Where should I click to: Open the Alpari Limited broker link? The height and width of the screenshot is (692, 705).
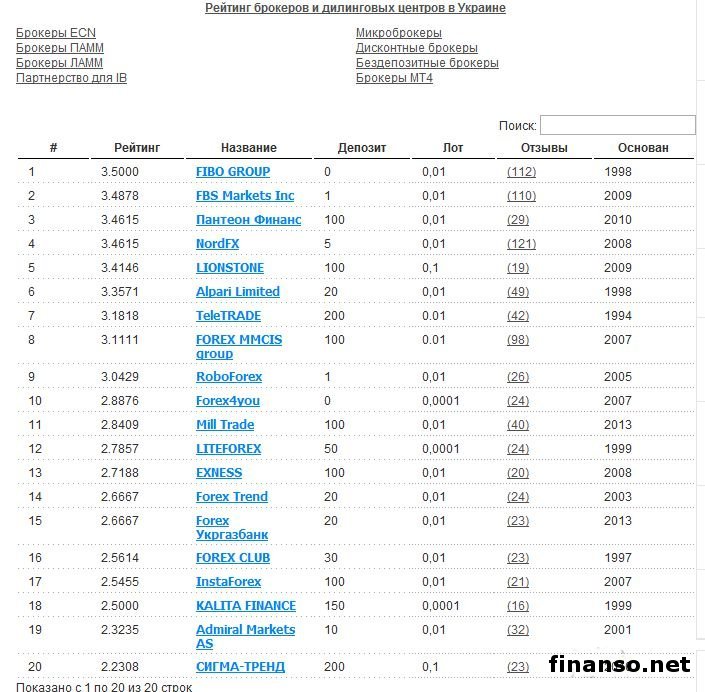point(238,292)
